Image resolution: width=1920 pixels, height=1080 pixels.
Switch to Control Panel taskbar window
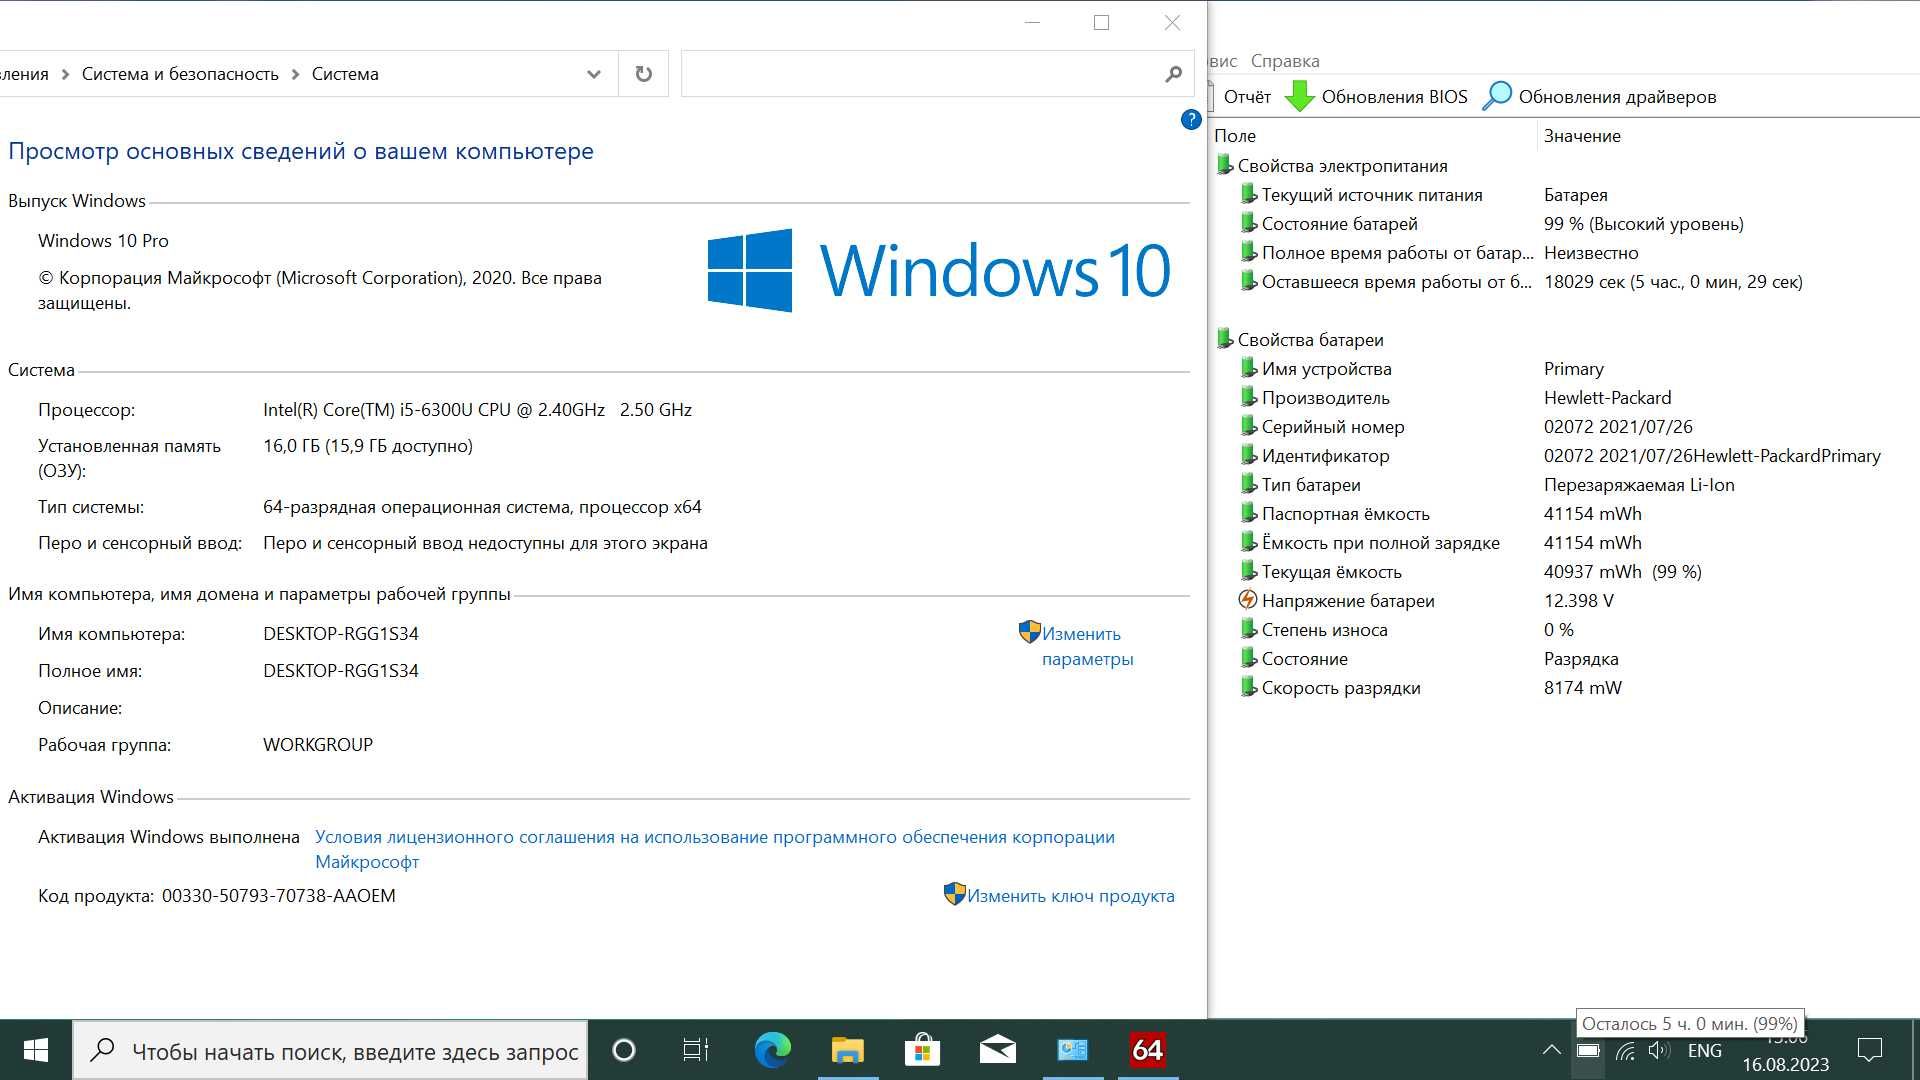coord(1073,1050)
